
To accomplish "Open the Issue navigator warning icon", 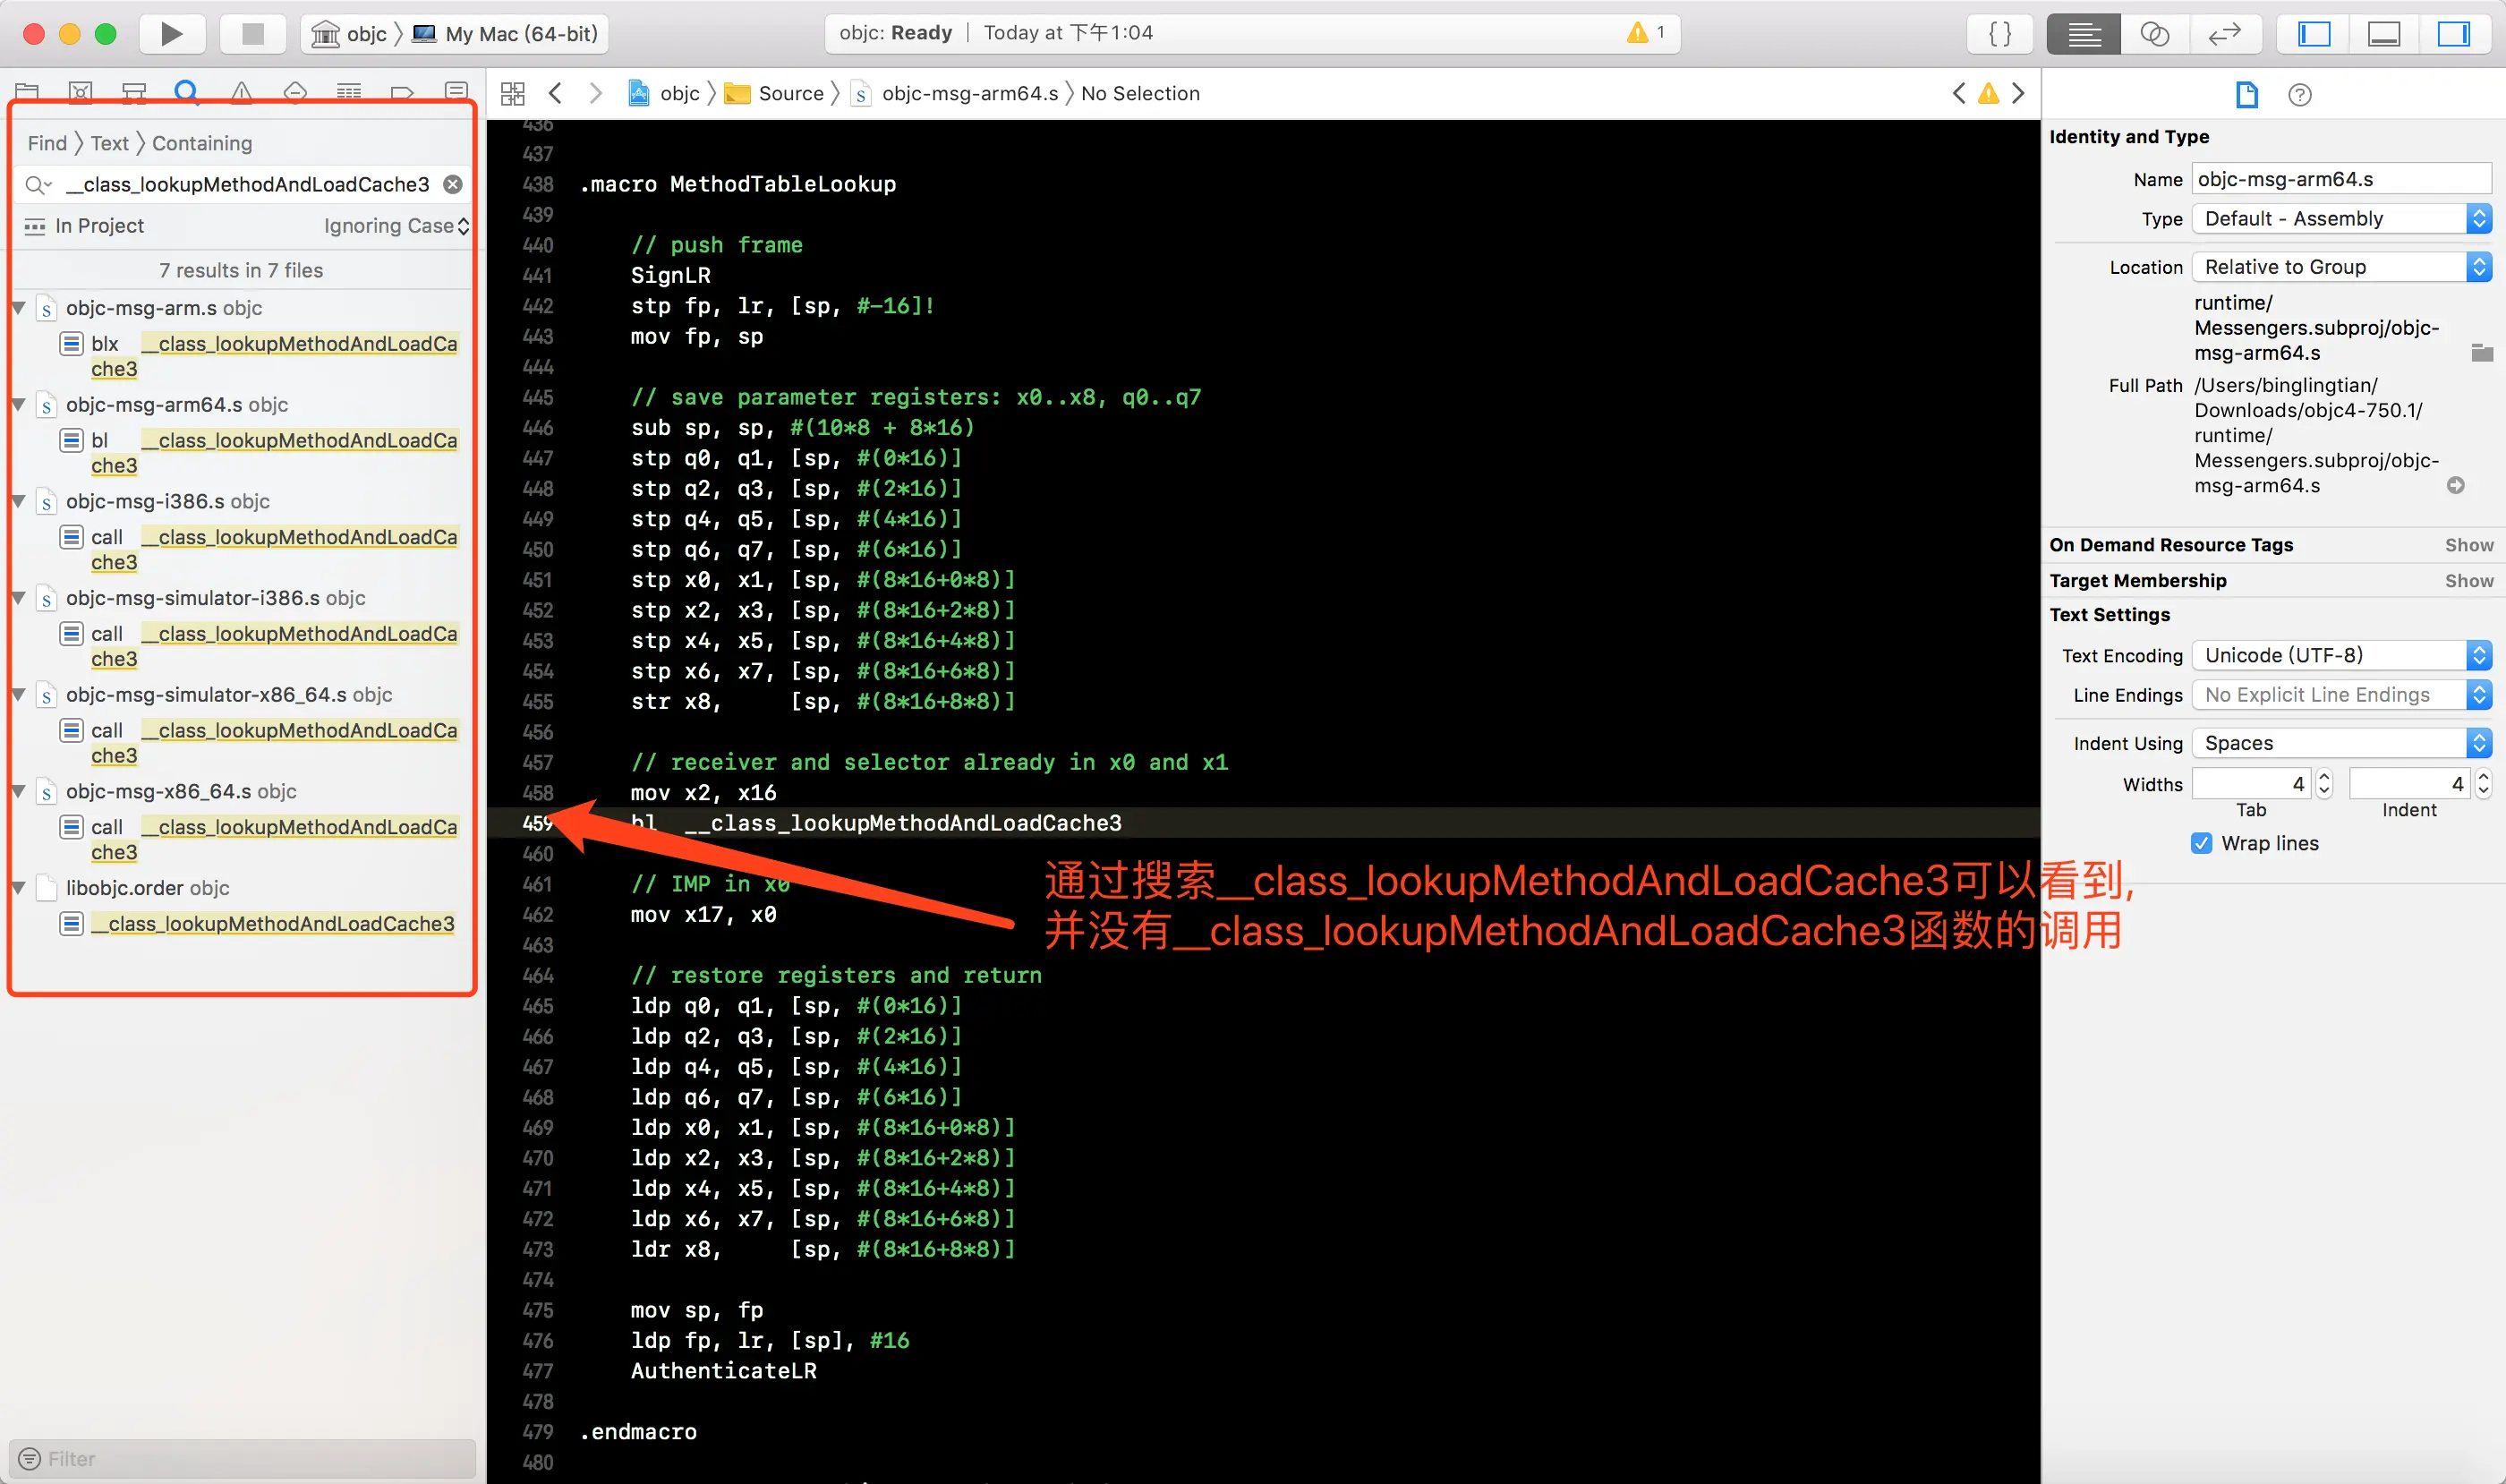I will 241,92.
